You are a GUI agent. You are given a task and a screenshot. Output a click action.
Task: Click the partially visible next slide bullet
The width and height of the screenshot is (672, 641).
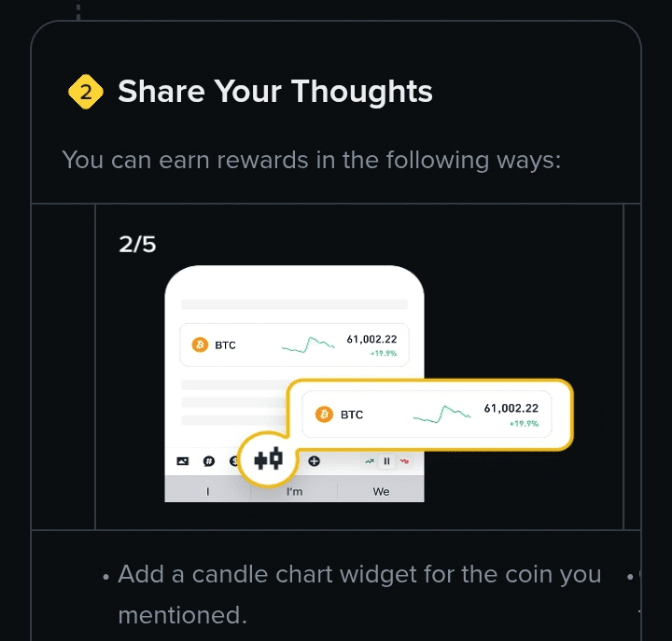[631, 576]
